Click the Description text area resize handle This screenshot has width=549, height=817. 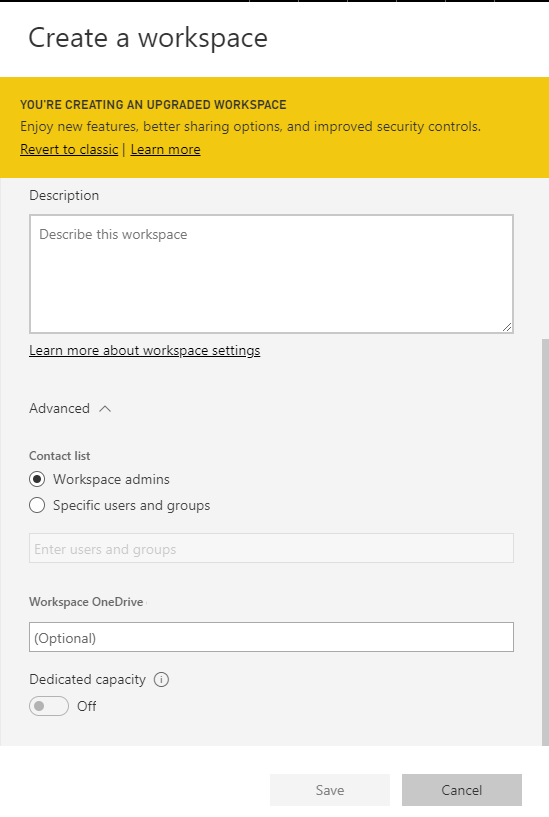(507, 327)
